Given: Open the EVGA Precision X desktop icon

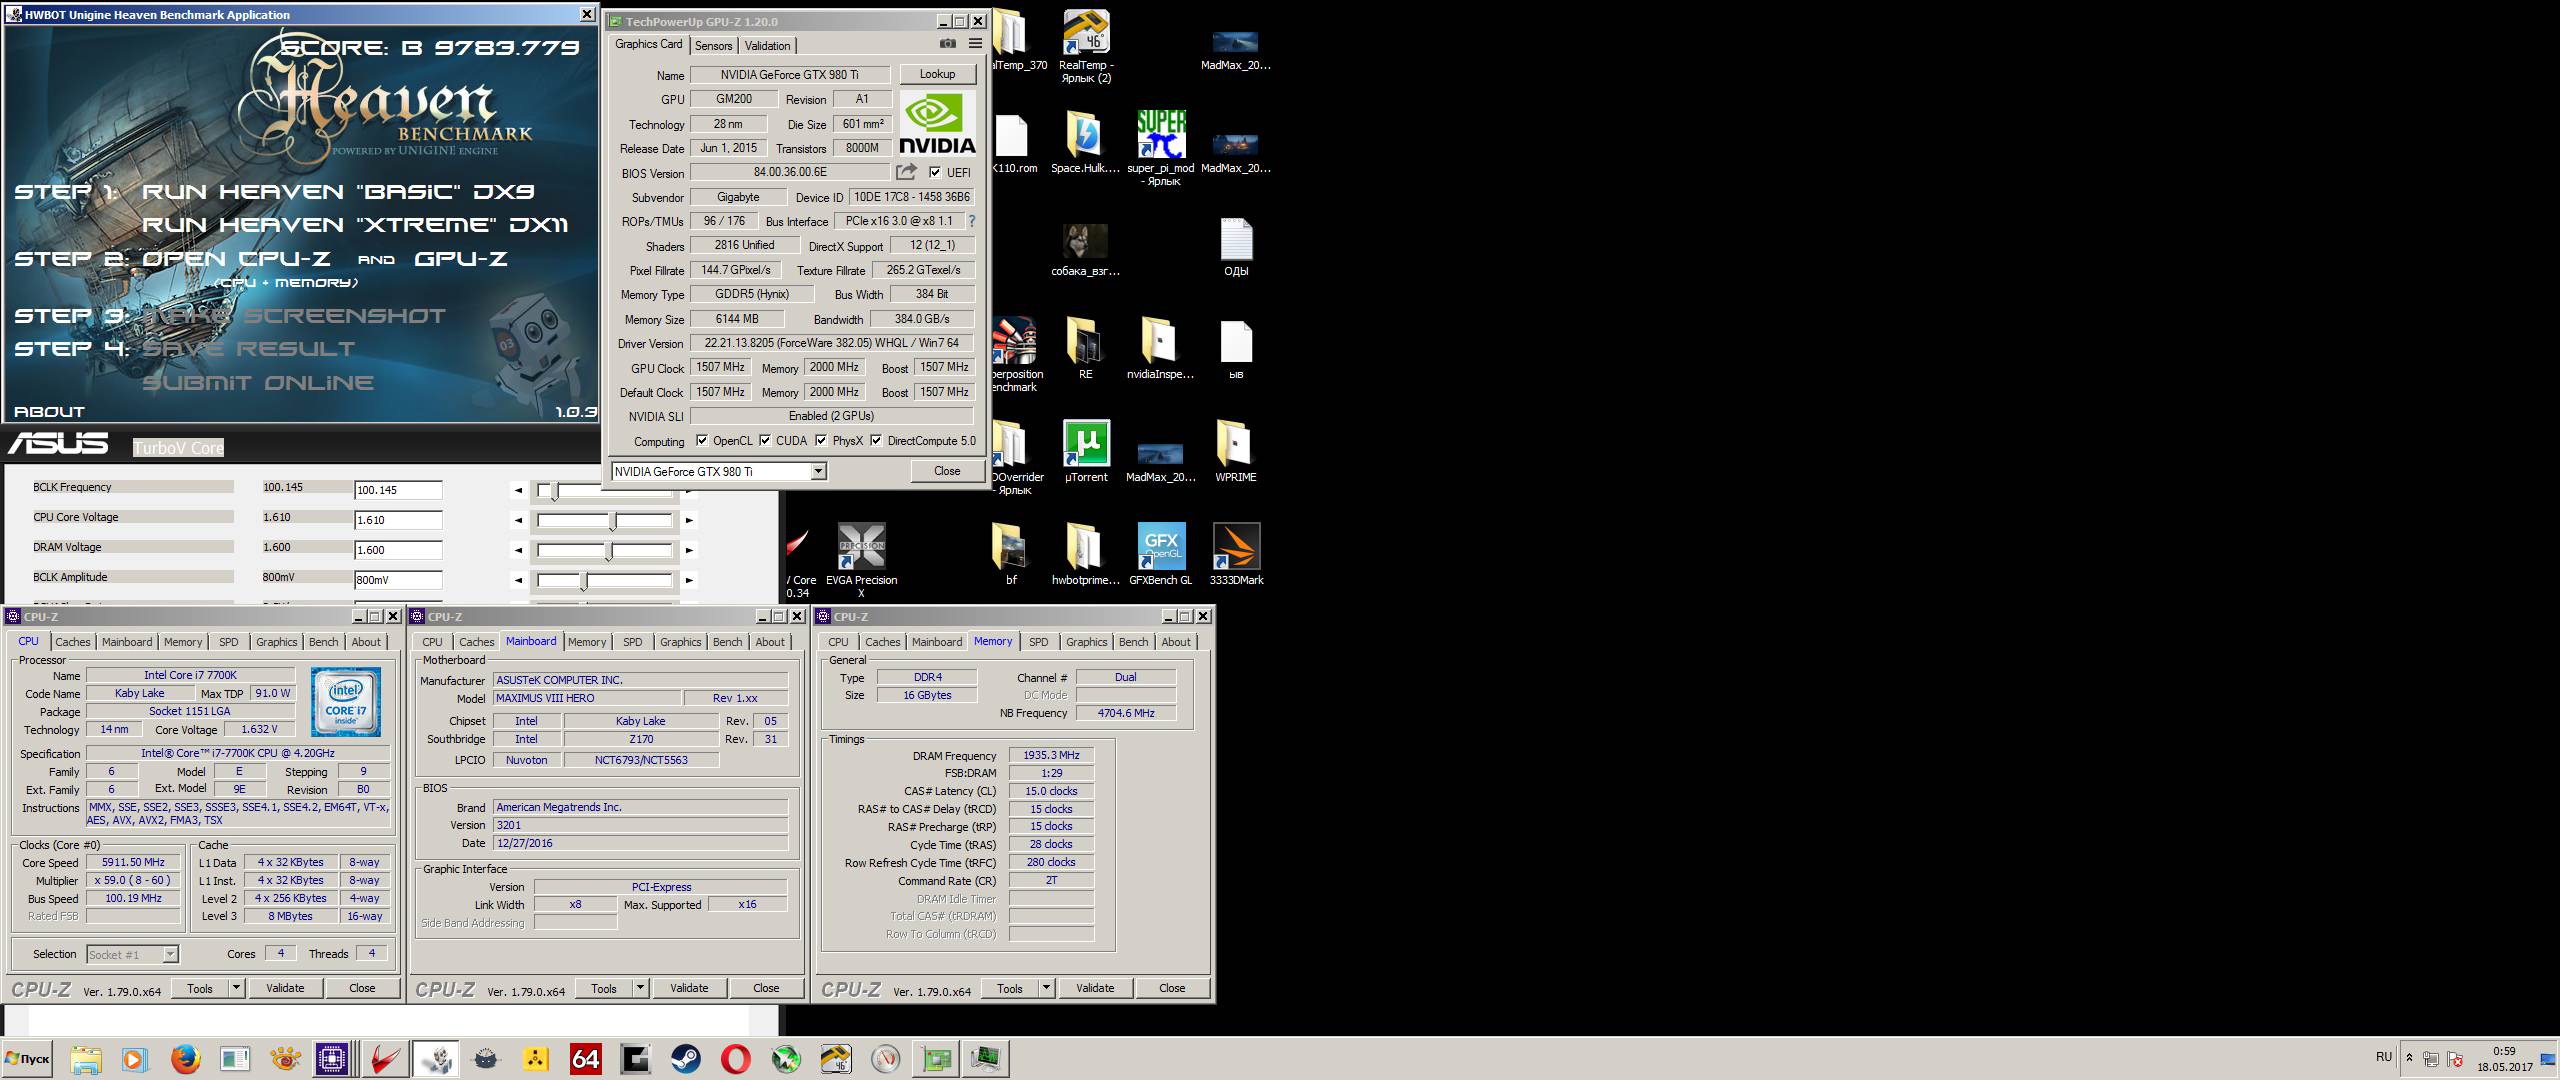Looking at the screenshot, I should pyautogui.click(x=862, y=560).
